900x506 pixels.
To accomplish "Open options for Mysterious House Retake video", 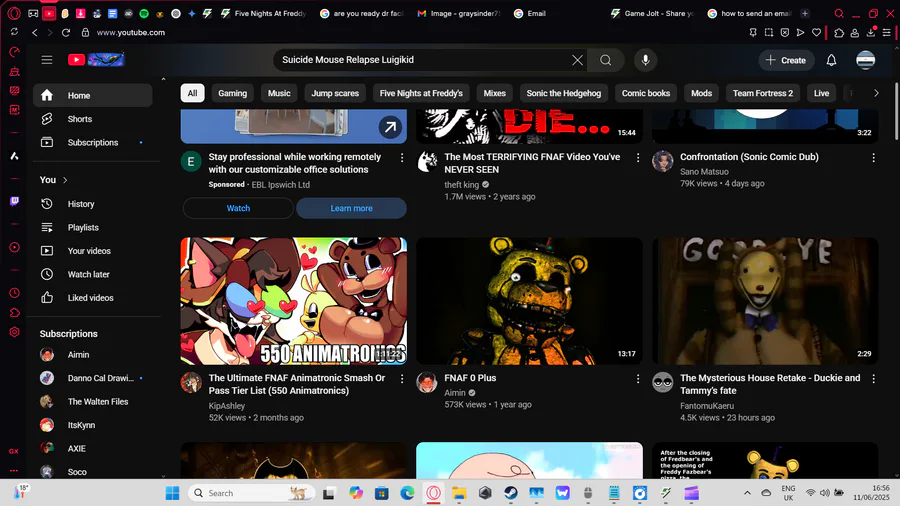I will click(874, 379).
